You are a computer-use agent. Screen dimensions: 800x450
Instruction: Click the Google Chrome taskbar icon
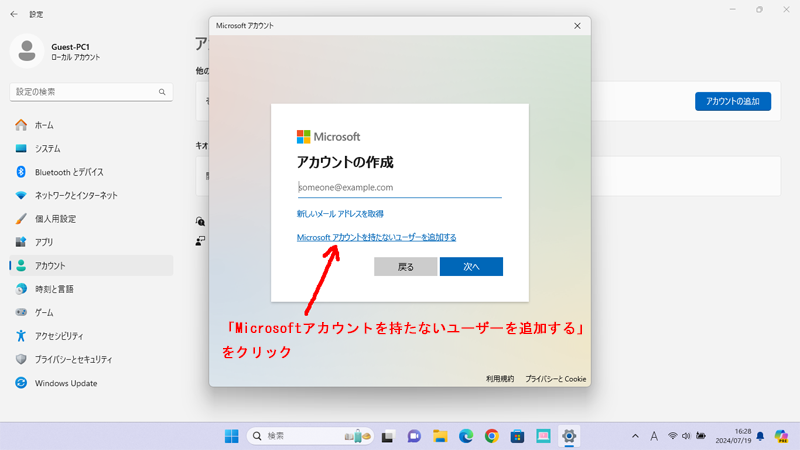[491, 436]
